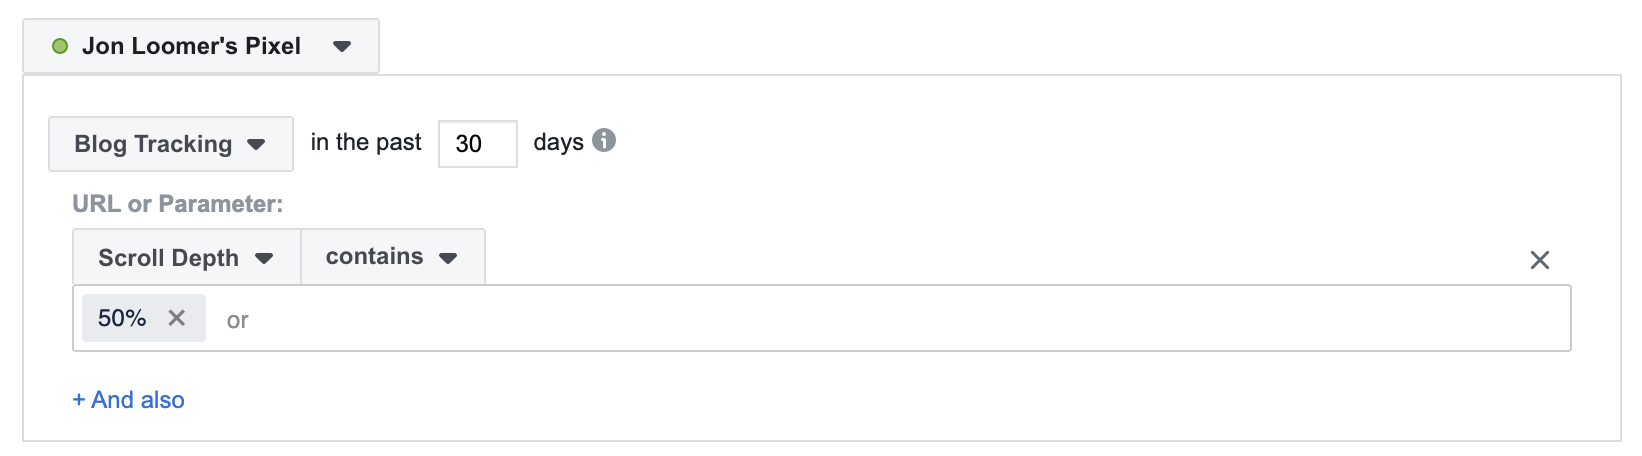
Task: Add a condition with And also
Action: point(129,400)
